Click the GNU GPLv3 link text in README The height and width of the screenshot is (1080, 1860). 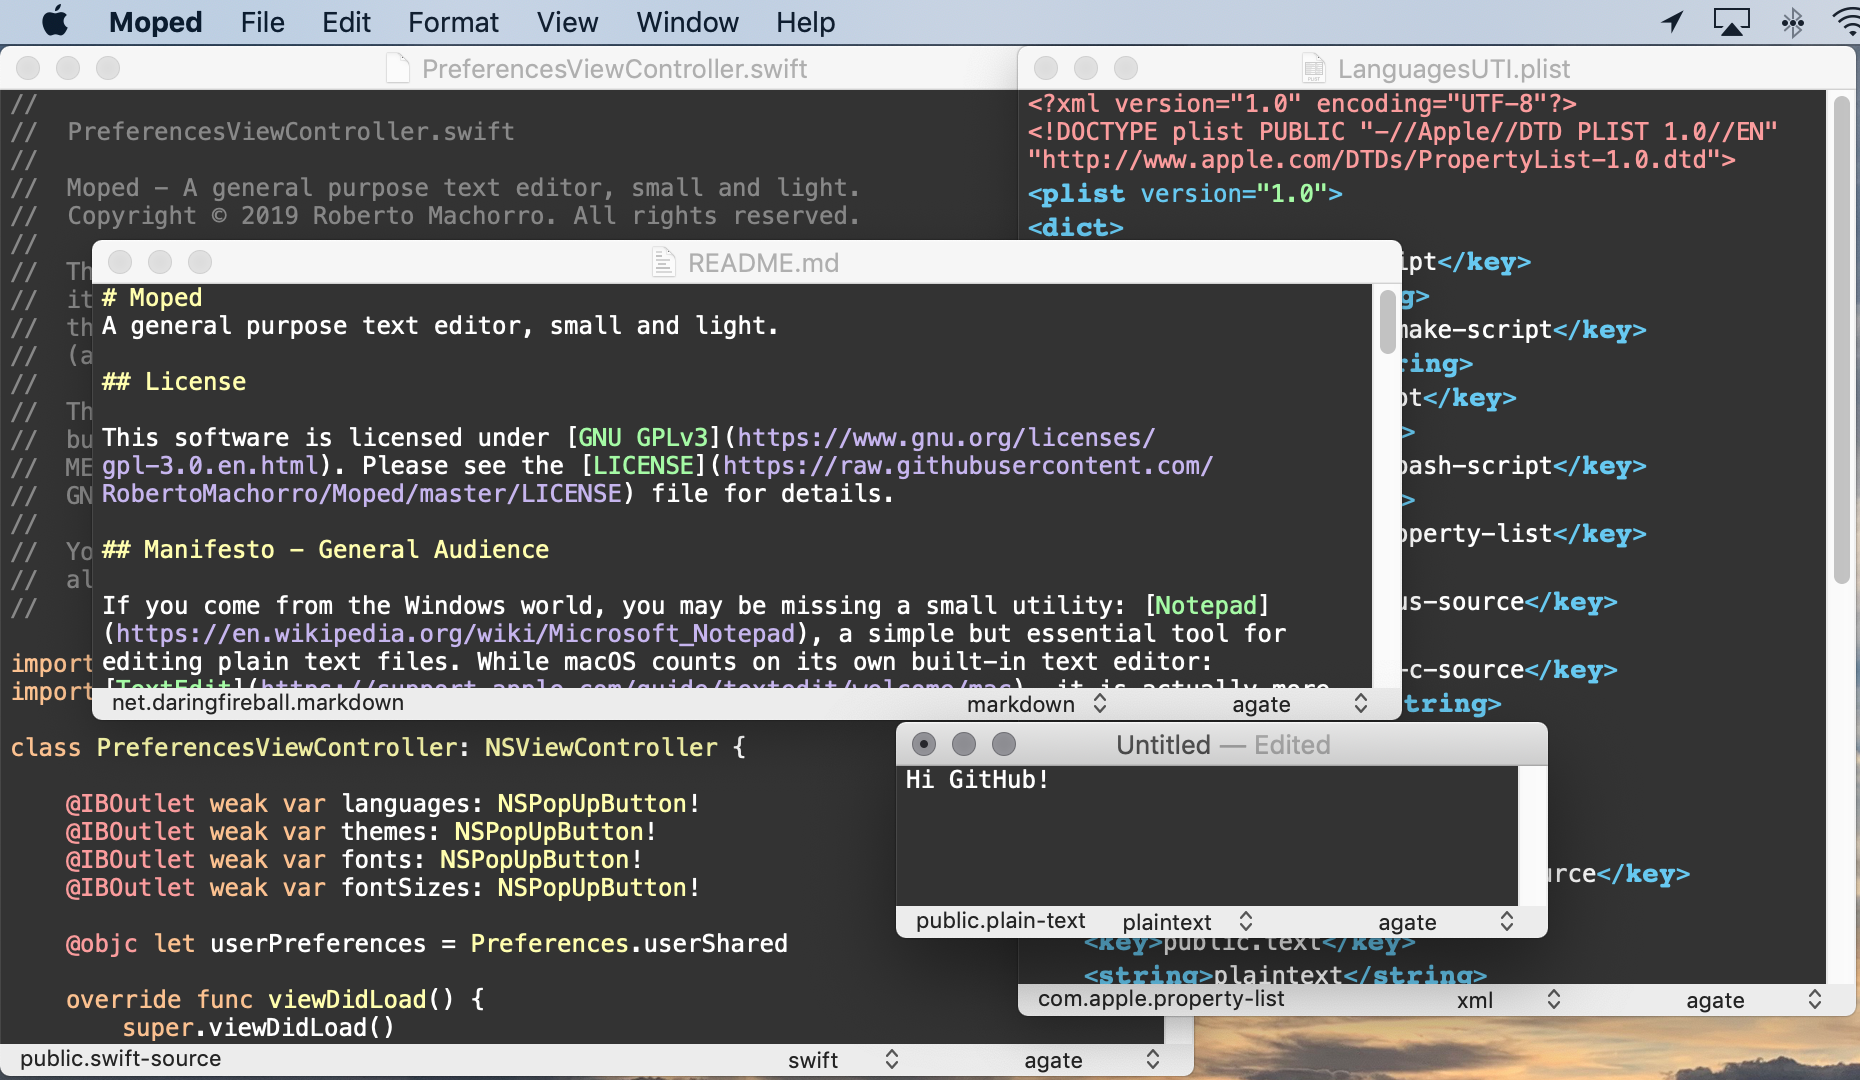coord(643,438)
